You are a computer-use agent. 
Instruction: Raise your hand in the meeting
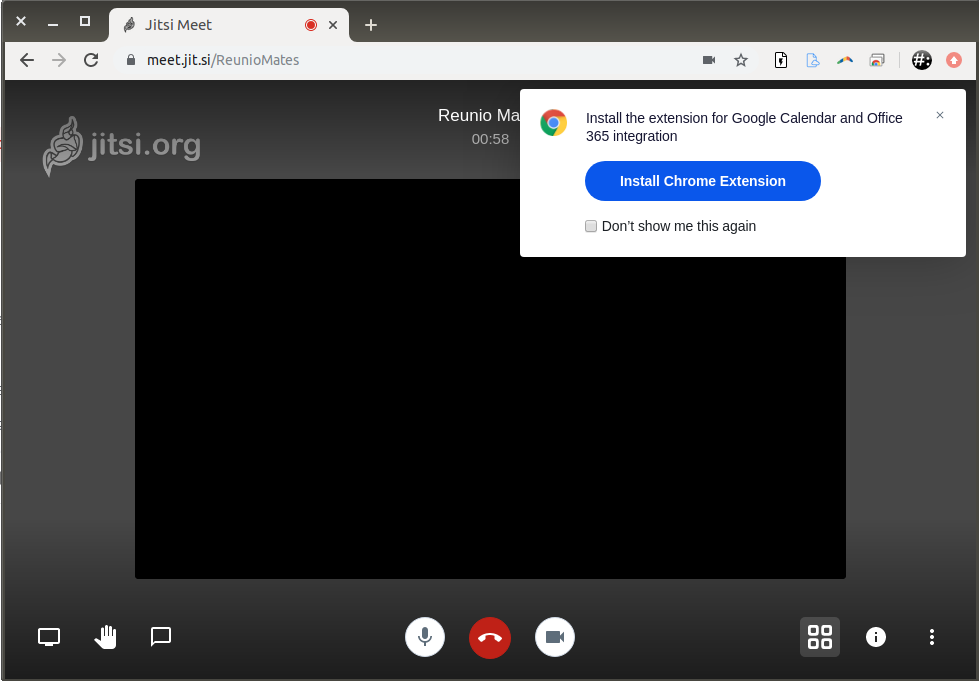pos(105,637)
